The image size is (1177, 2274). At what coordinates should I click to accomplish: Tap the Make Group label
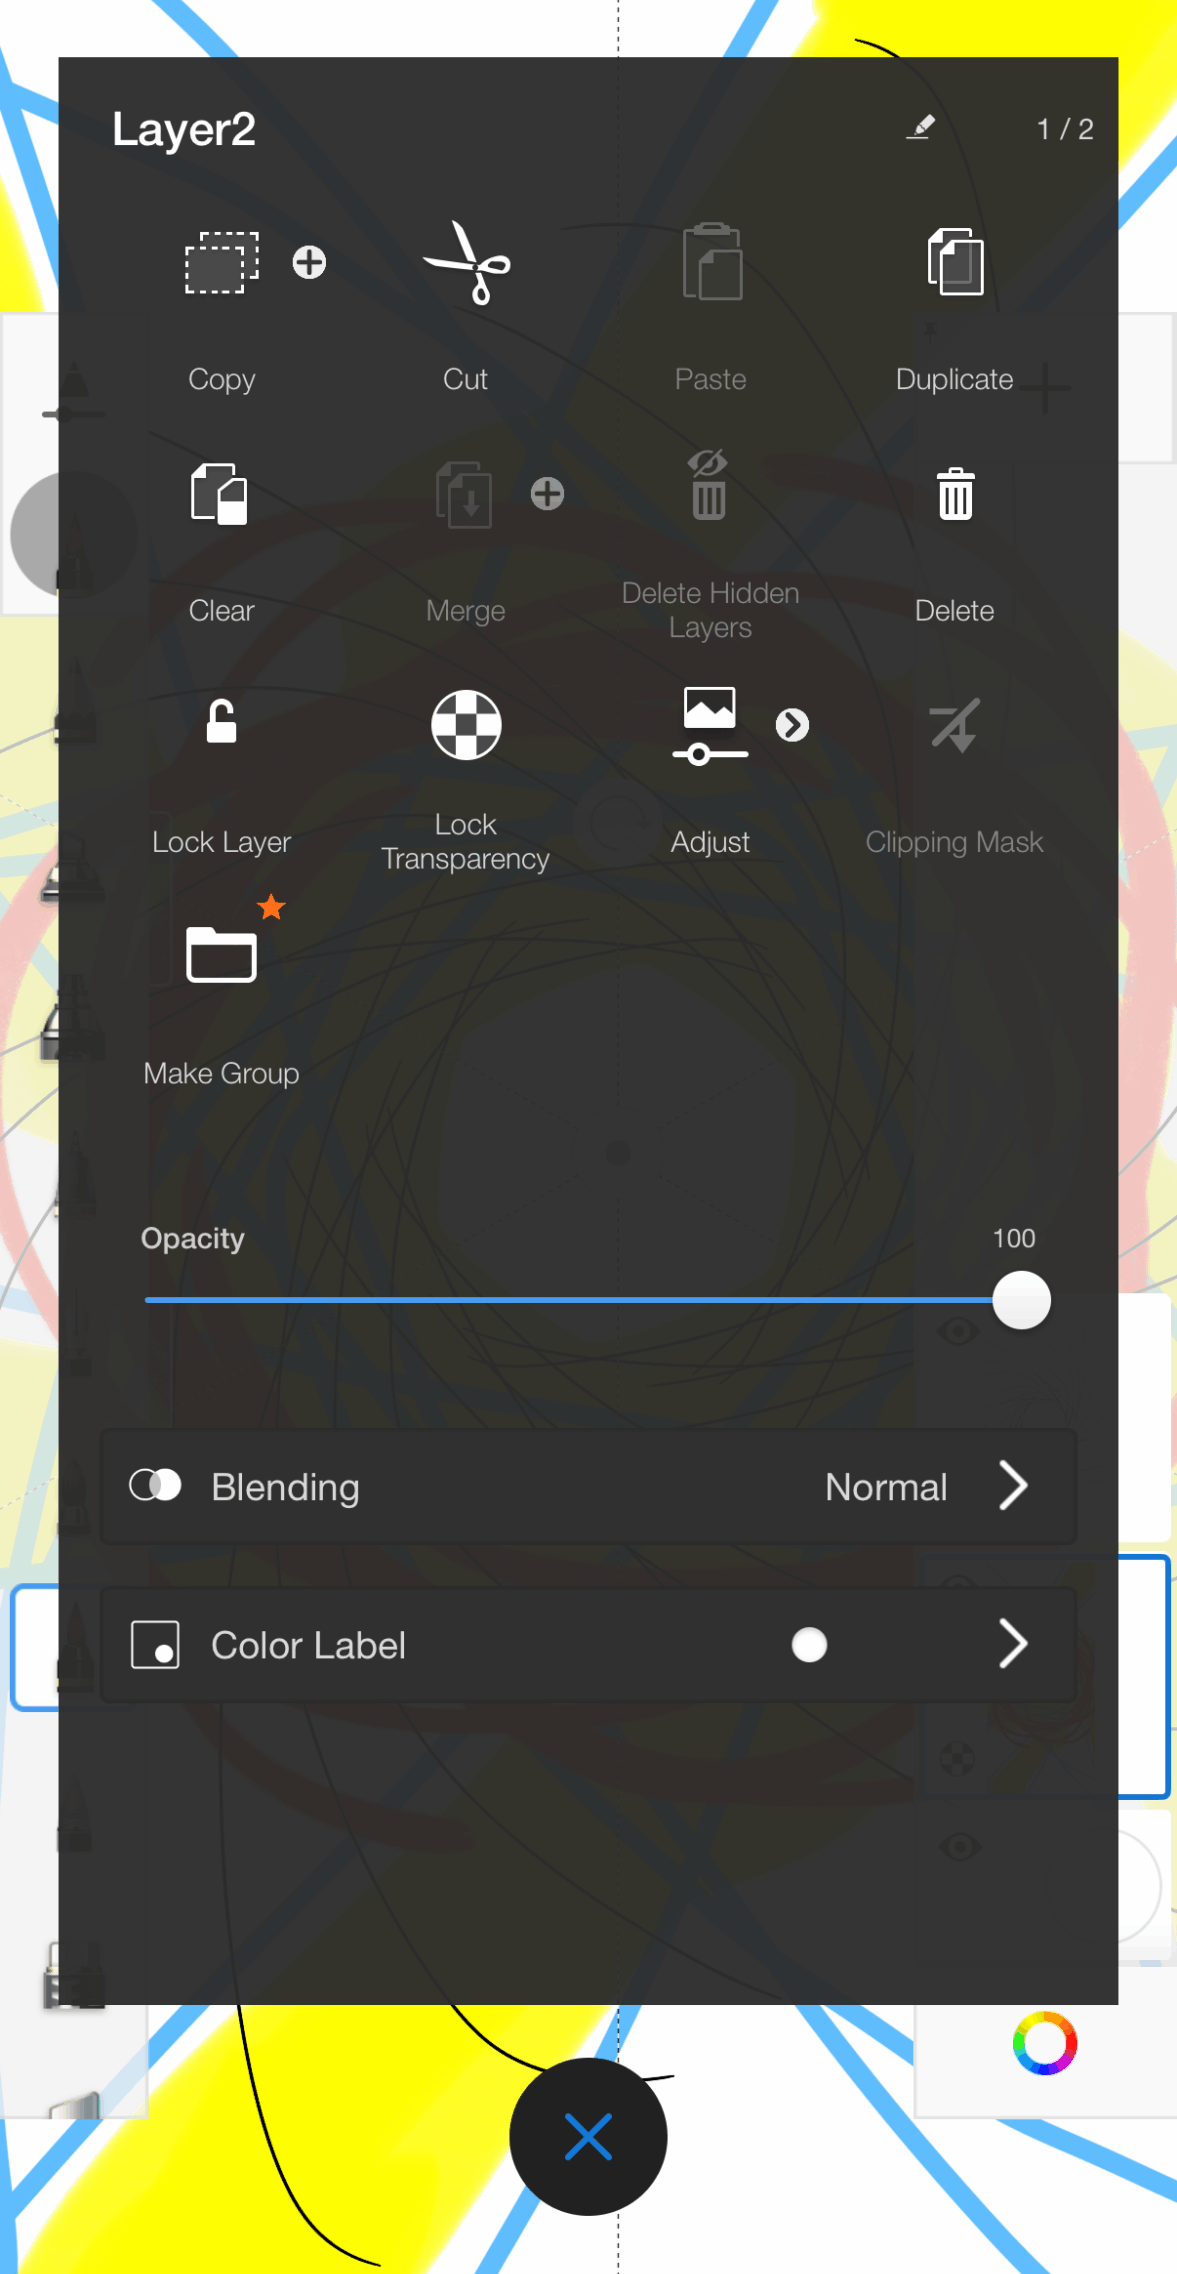point(221,1074)
